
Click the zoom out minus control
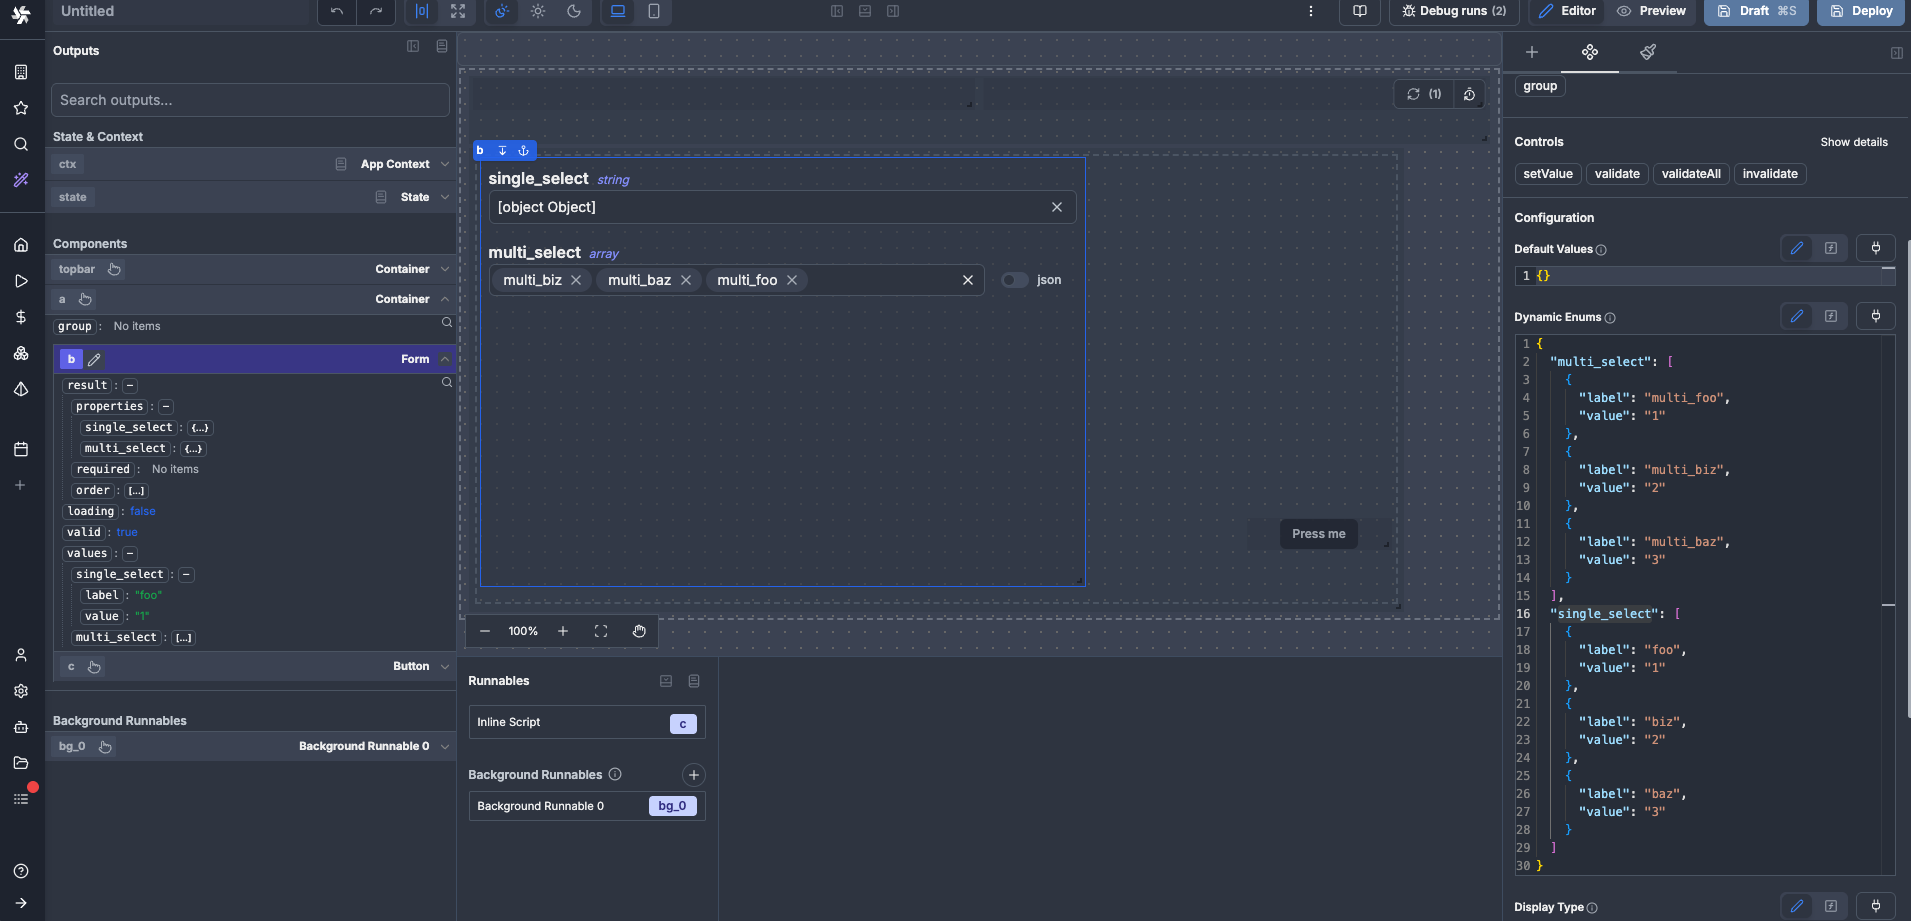click(485, 631)
